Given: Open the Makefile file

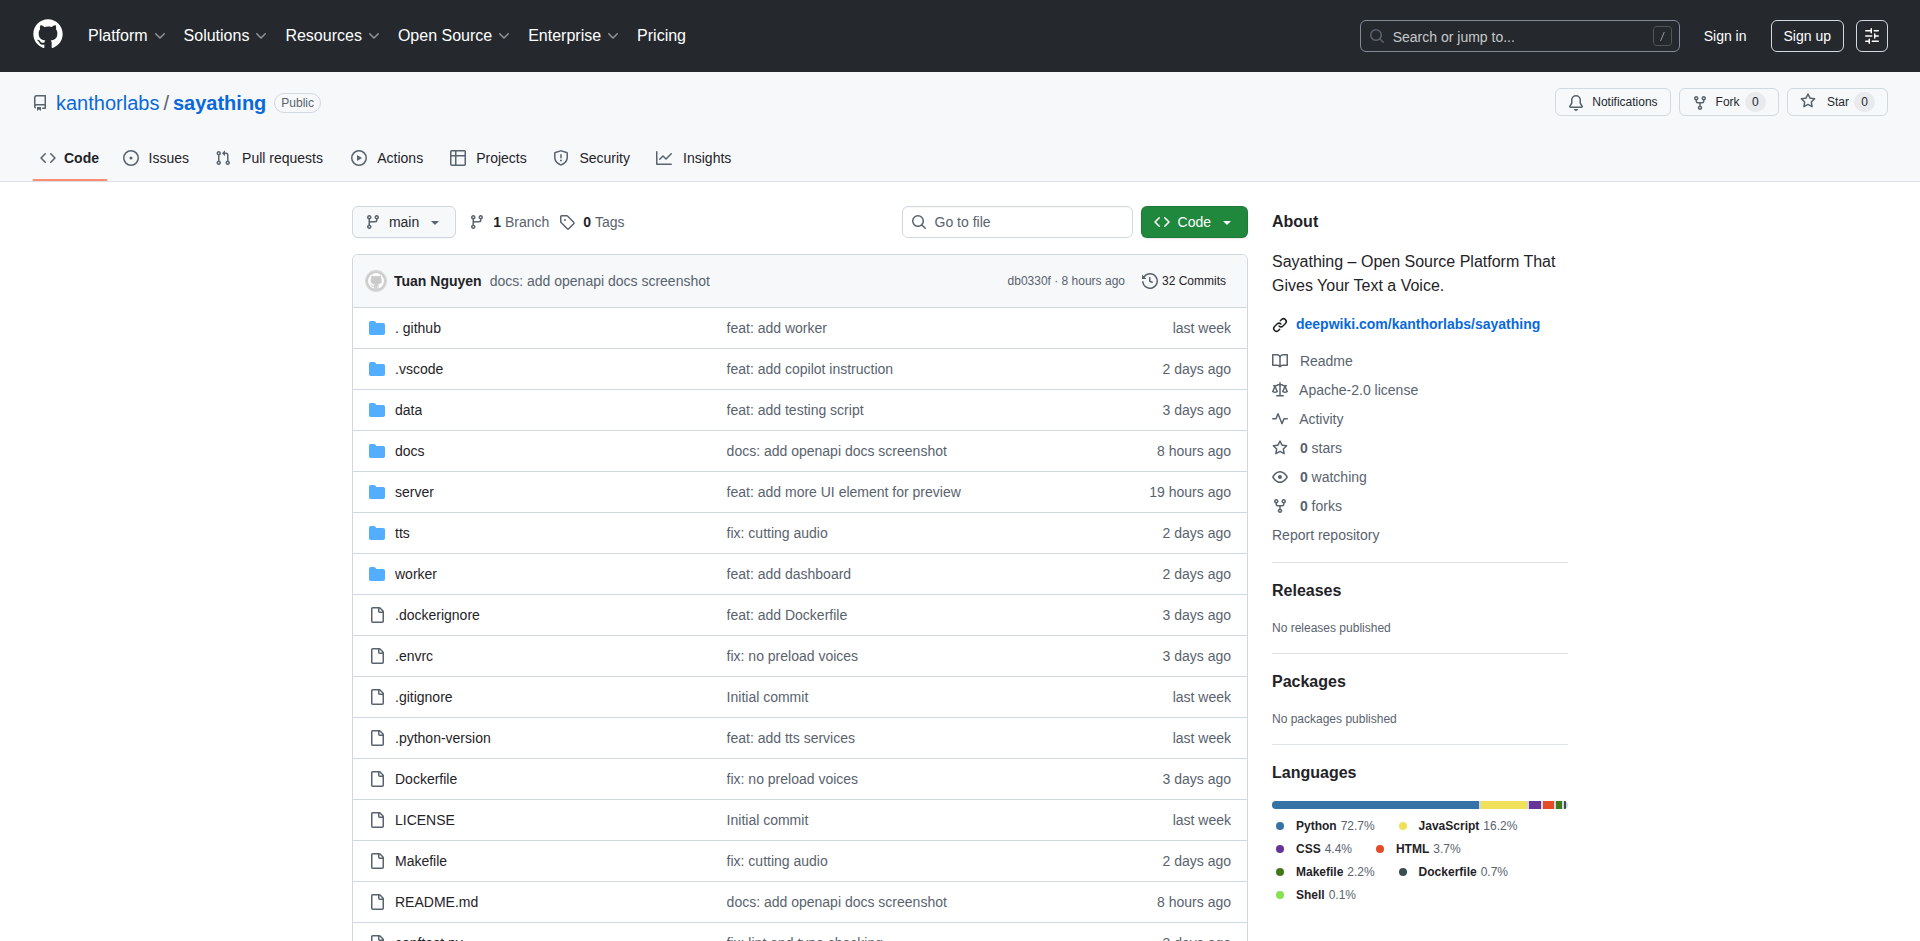Looking at the screenshot, I should [421, 861].
